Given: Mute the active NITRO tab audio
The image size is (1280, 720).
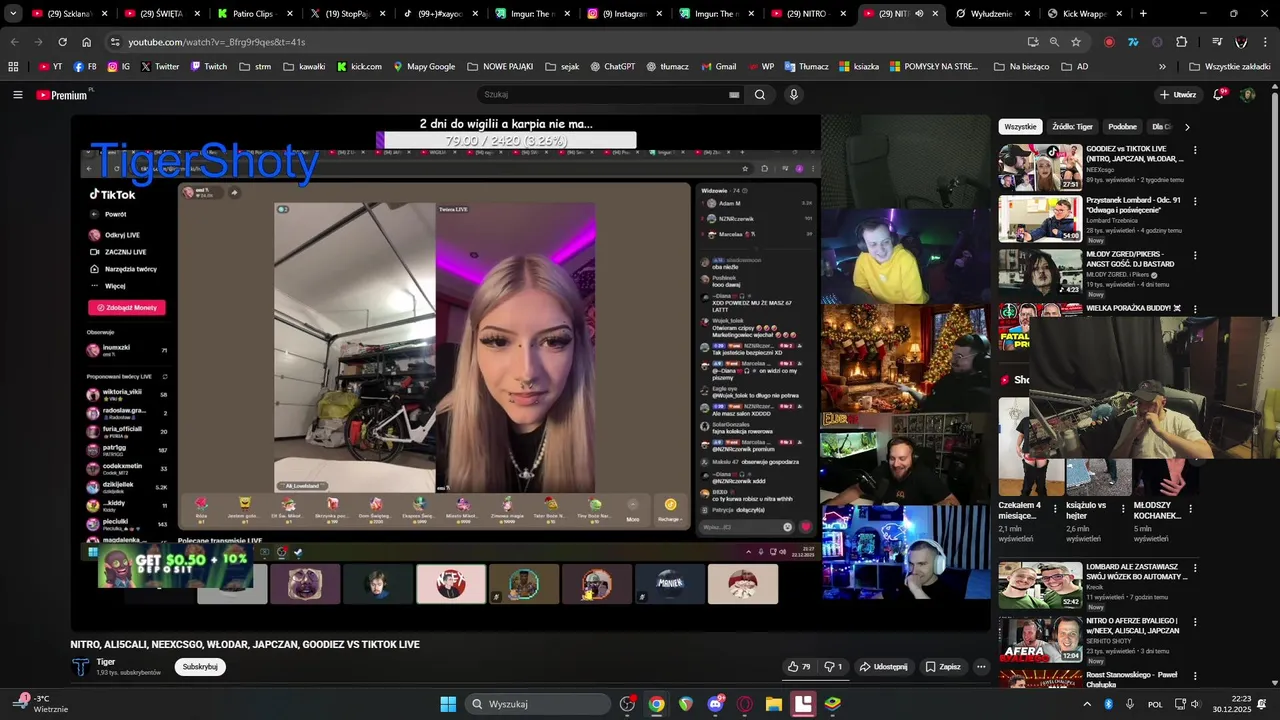Looking at the screenshot, I should coord(919,14).
